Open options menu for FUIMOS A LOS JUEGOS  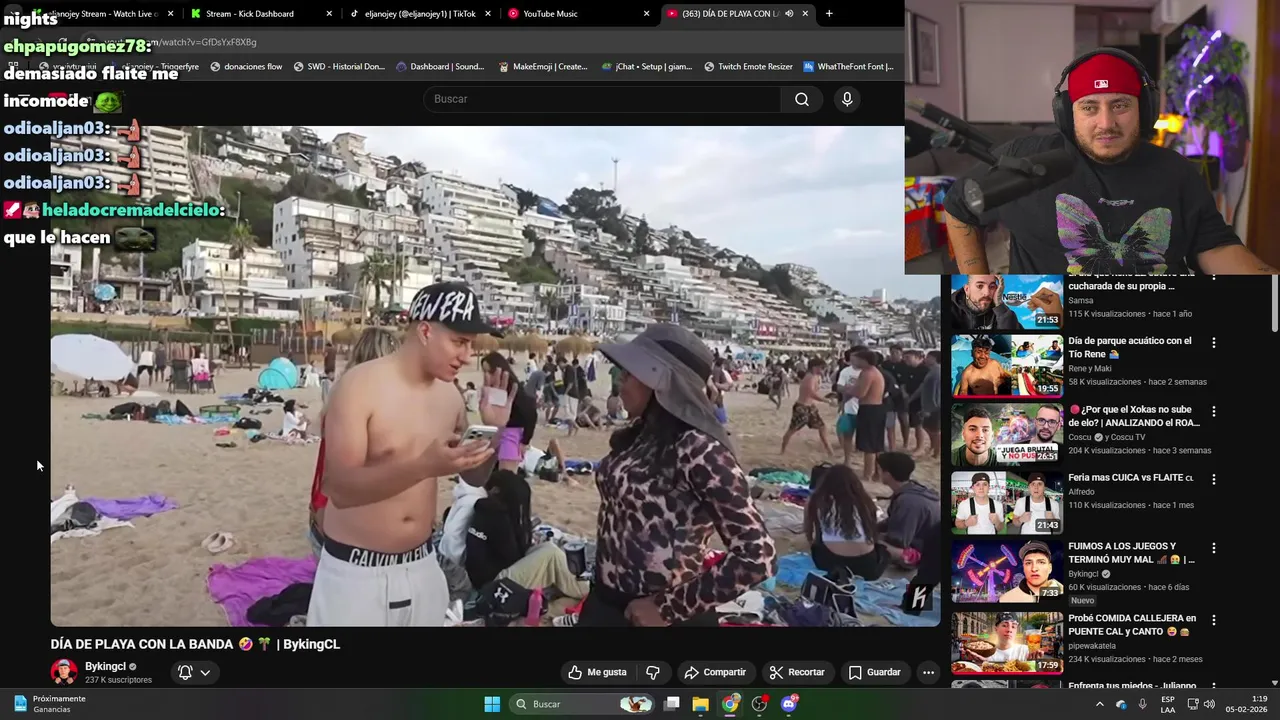pyautogui.click(x=1214, y=548)
